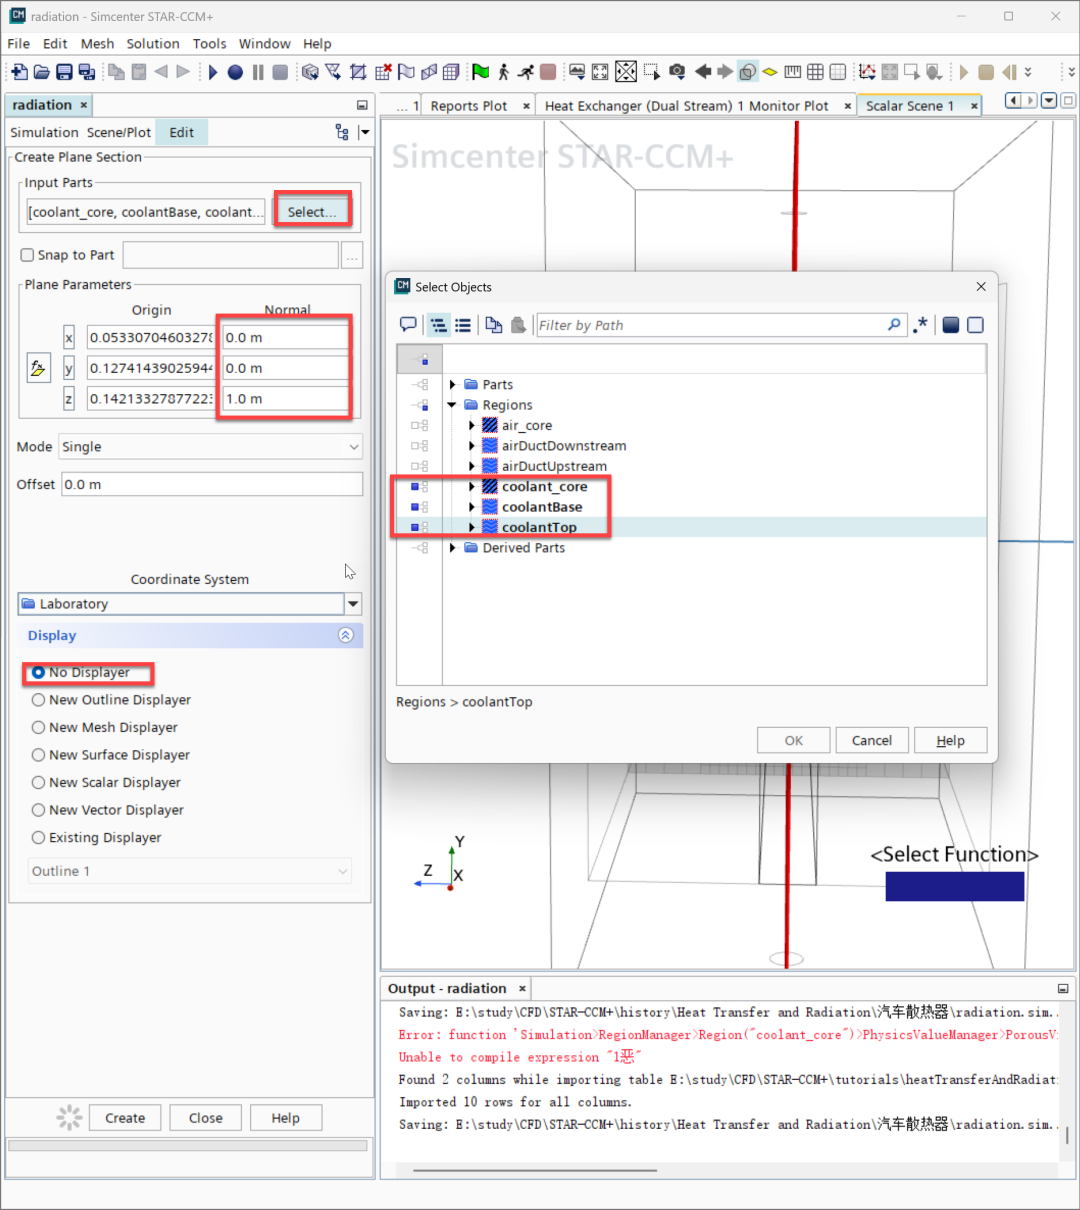This screenshot has height=1210, width=1080.
Task: Expand the Derived Parts folder
Action: point(452,548)
